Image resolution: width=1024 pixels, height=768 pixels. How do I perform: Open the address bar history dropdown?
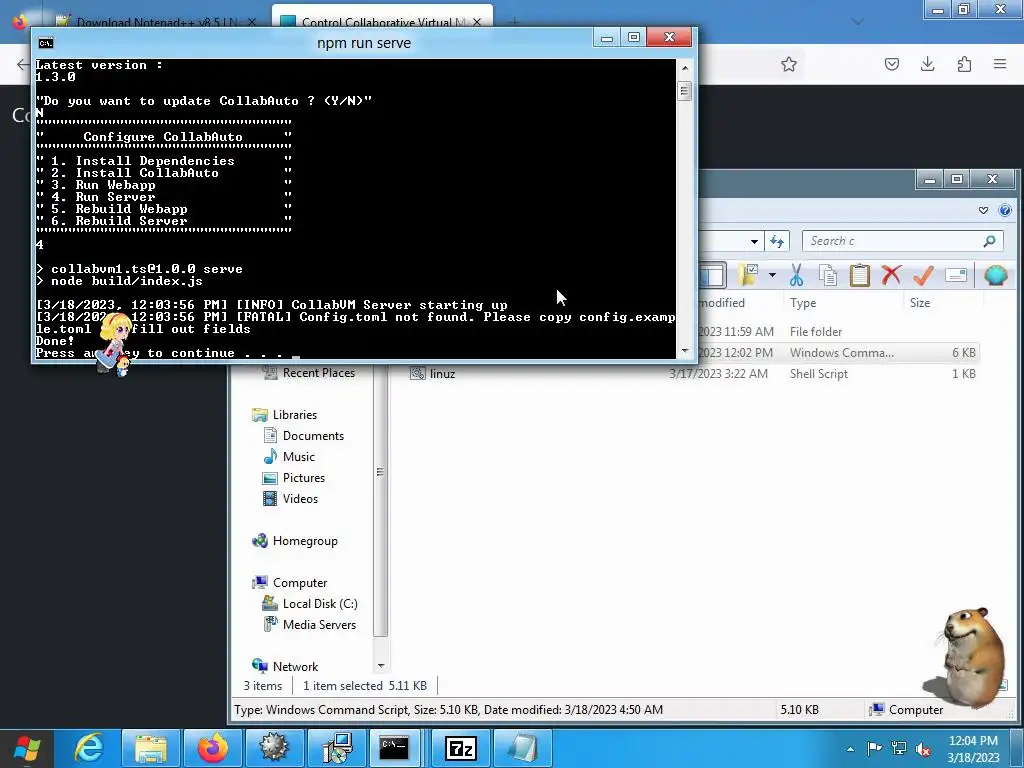(754, 241)
